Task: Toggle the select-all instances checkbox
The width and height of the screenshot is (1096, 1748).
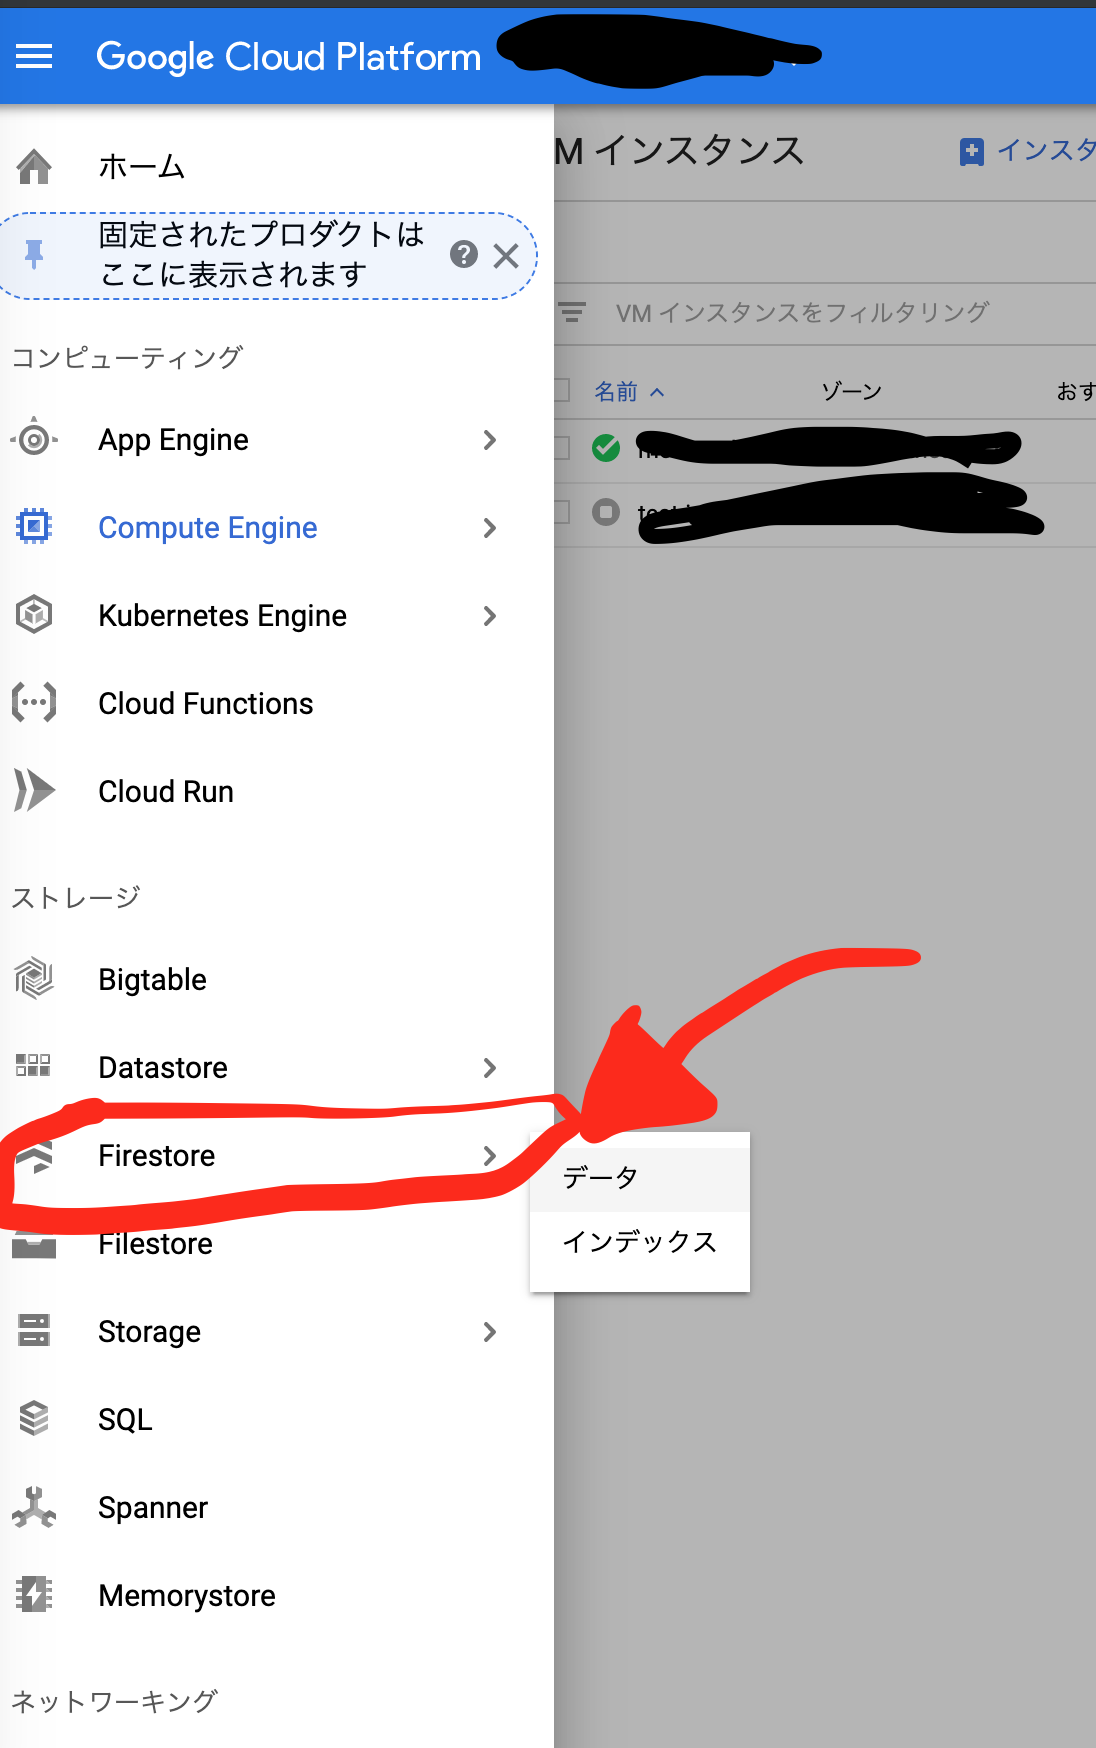Action: [562, 390]
